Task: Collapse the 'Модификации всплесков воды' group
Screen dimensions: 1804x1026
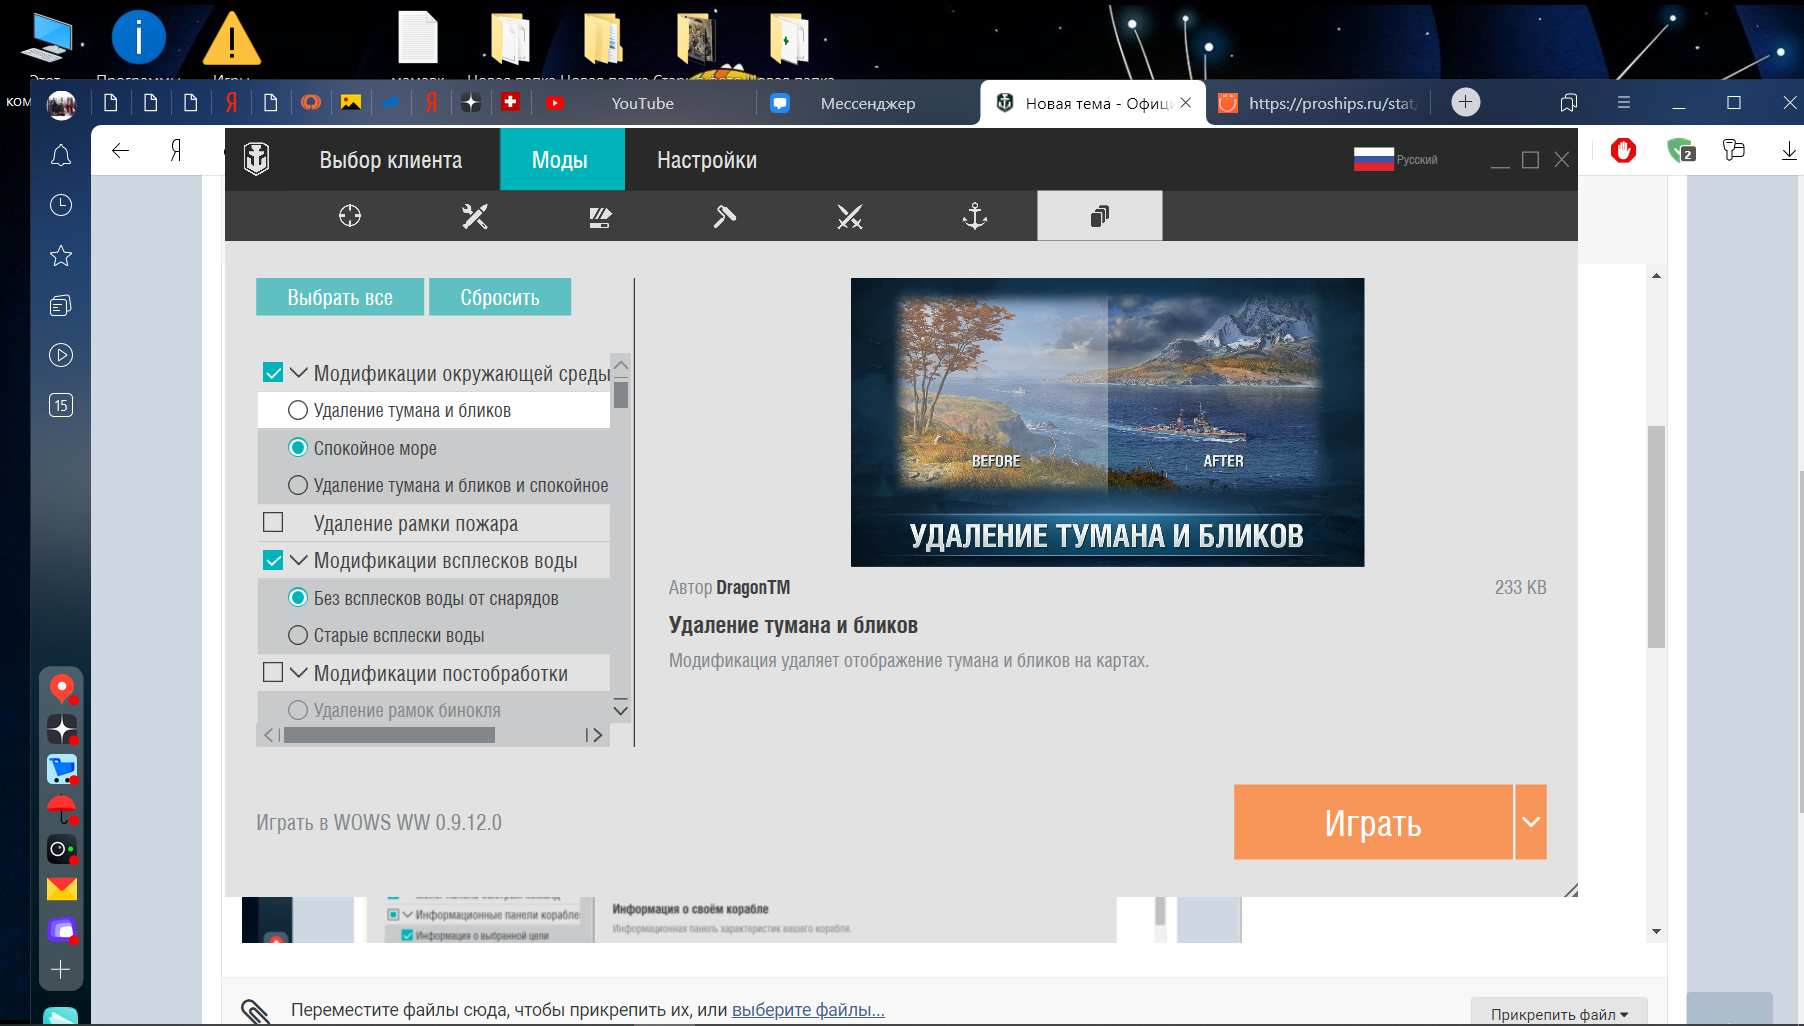Action: pos(298,560)
